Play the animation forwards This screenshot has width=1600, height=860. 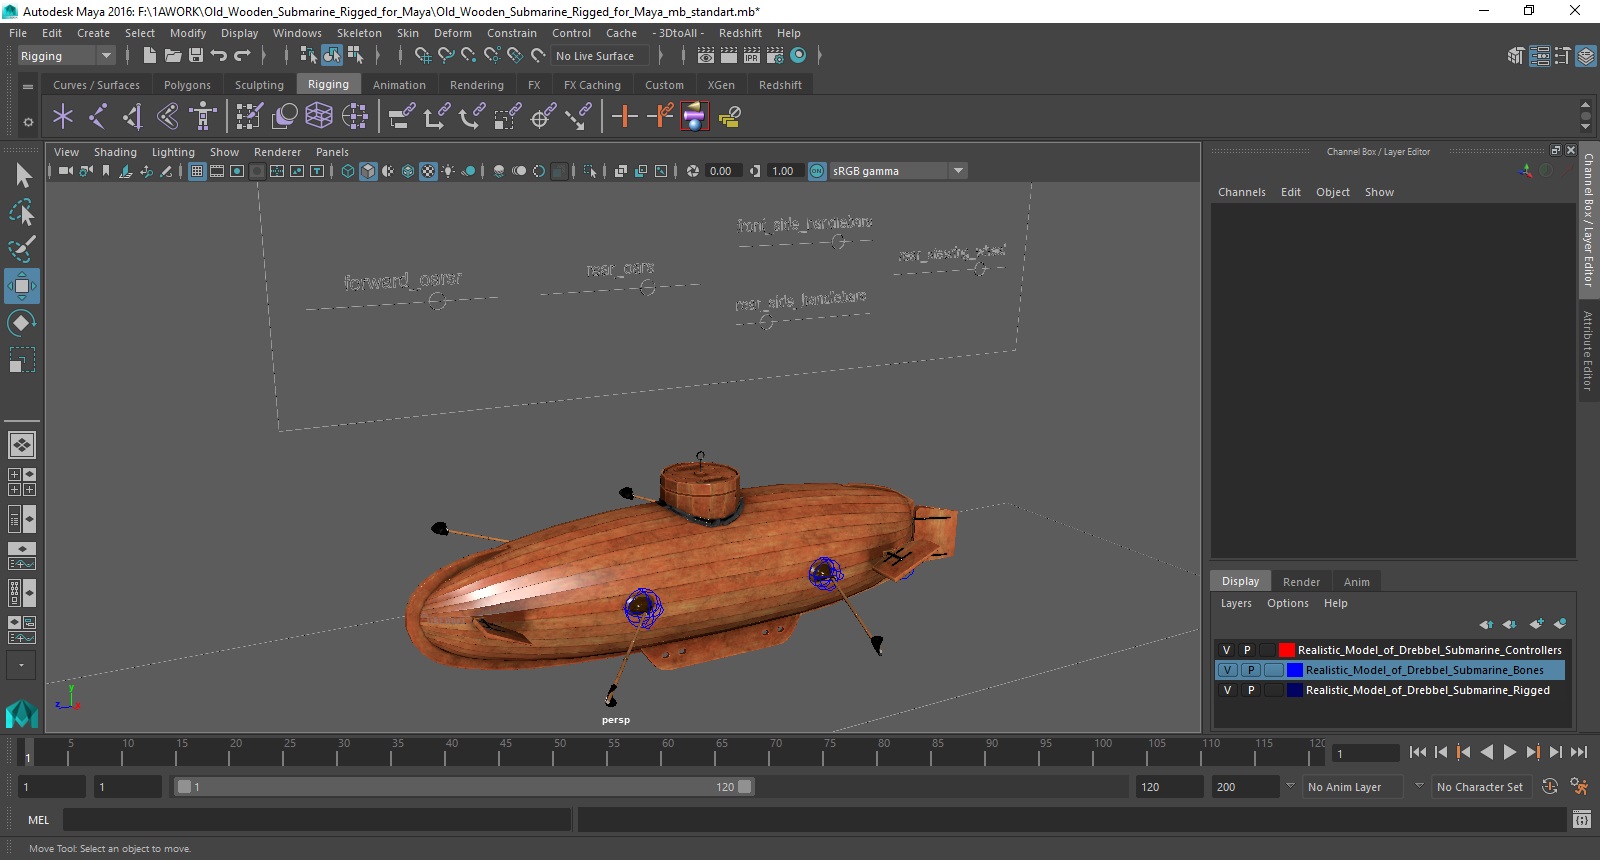click(x=1510, y=753)
